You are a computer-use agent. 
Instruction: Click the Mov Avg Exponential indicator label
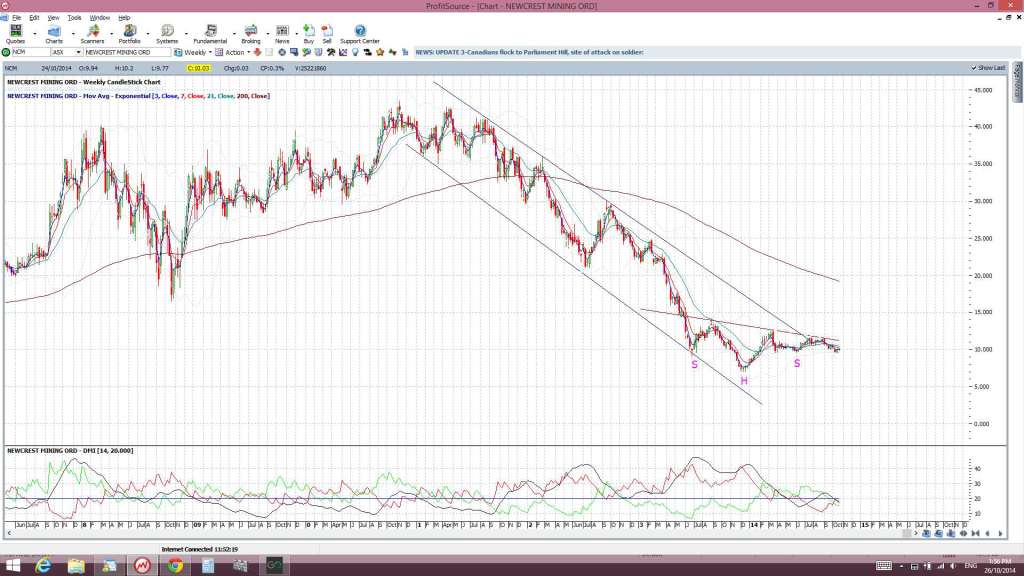tap(138, 96)
